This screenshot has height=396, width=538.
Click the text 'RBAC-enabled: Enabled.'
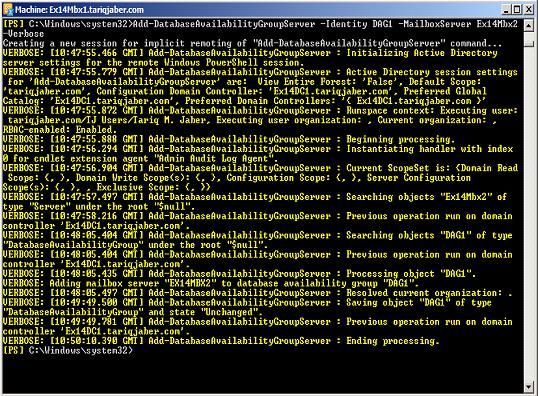(60, 130)
